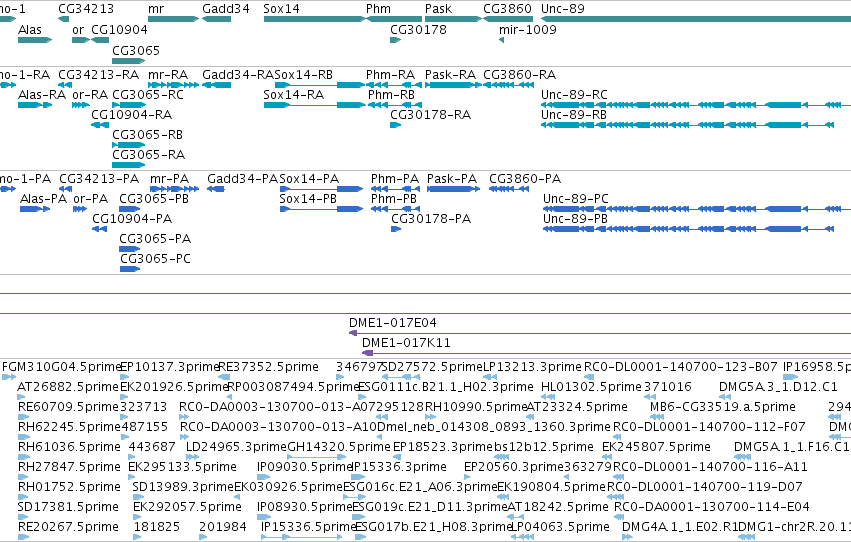Click transcript Phm-RB label
This screenshot has height=542, width=851.
pyautogui.click(x=391, y=94)
